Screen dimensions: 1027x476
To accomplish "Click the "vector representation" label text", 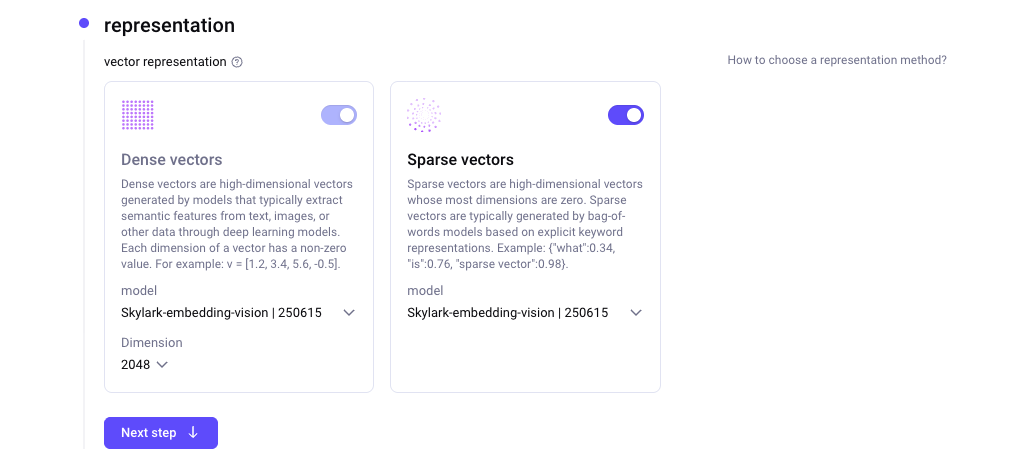I will [165, 62].
